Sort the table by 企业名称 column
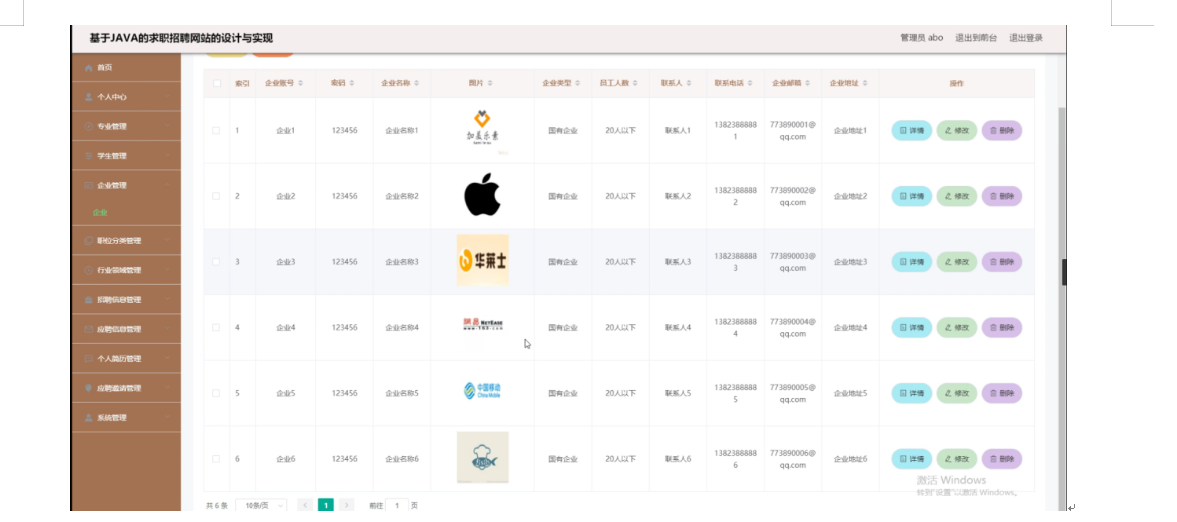 [x=417, y=83]
